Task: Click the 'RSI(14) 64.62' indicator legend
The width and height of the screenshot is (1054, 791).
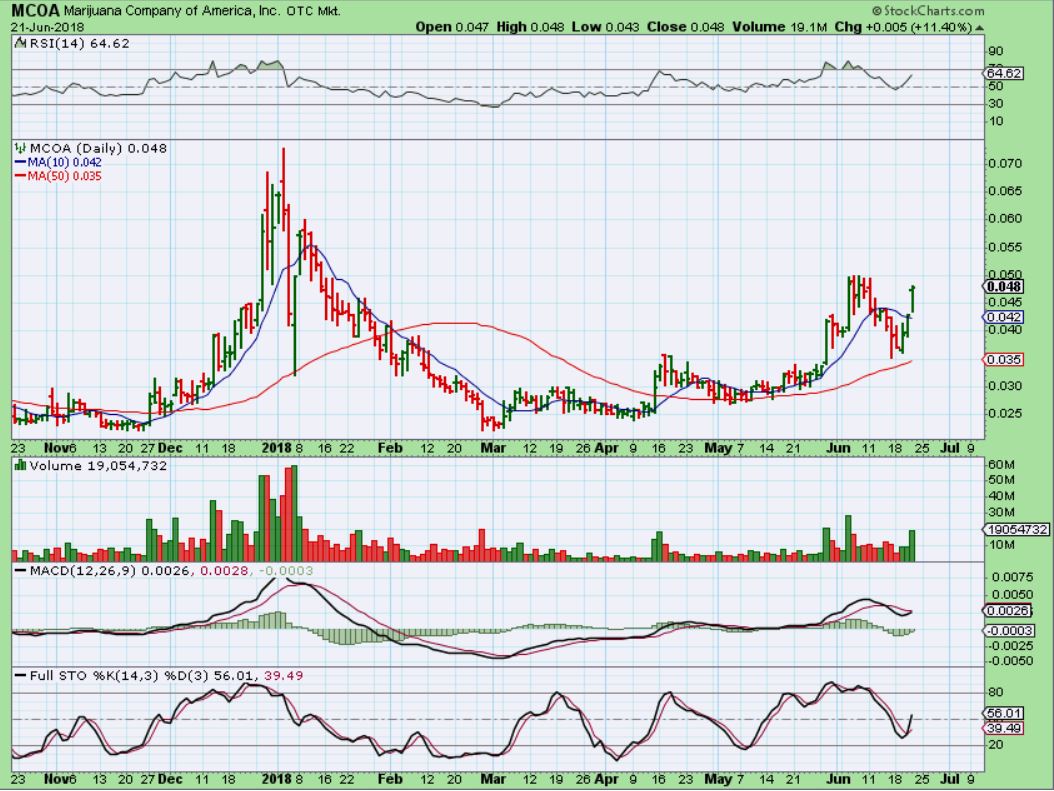Action: pyautogui.click(x=79, y=44)
